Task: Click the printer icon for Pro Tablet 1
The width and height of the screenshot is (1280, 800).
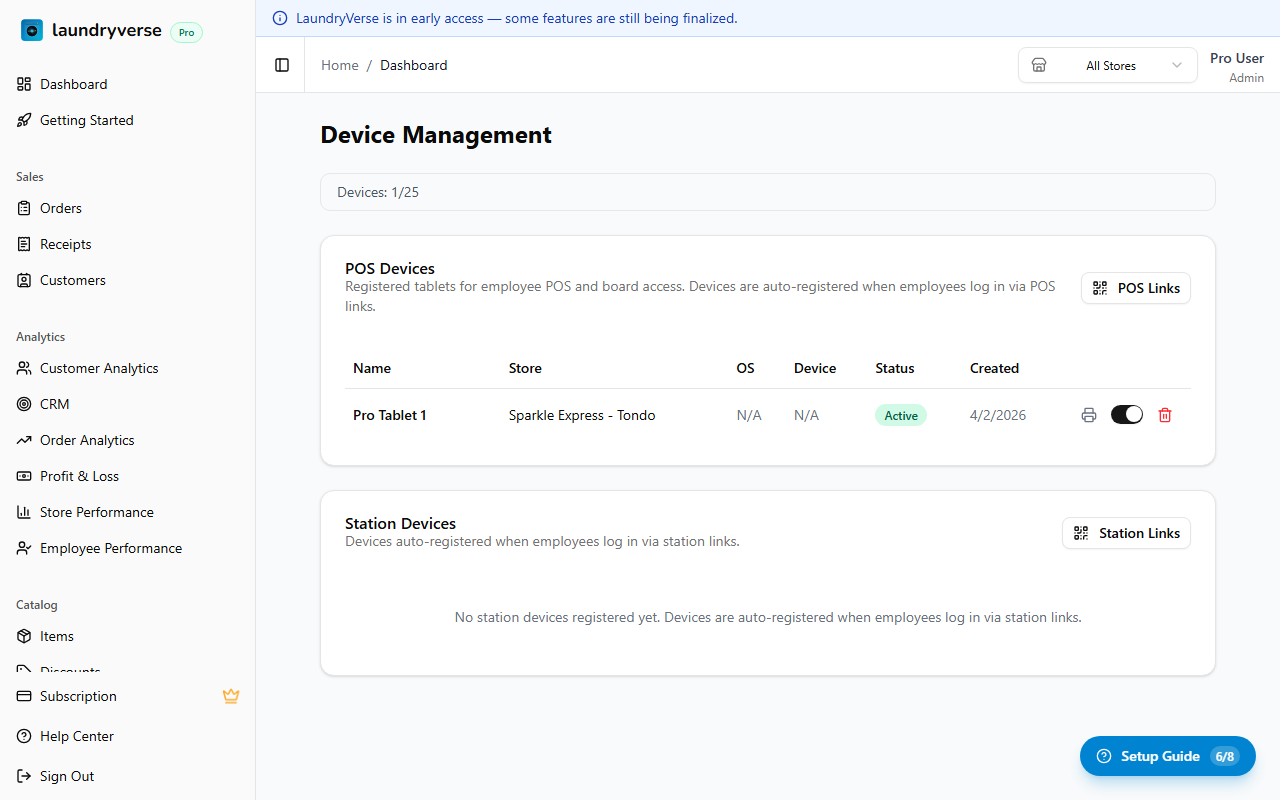Action: 1089,415
